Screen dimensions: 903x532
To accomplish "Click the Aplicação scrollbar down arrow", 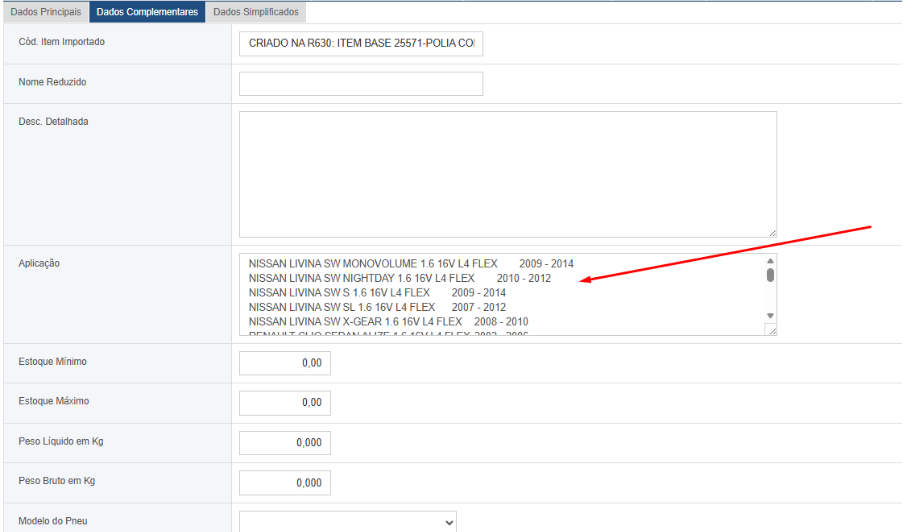I will (770, 316).
